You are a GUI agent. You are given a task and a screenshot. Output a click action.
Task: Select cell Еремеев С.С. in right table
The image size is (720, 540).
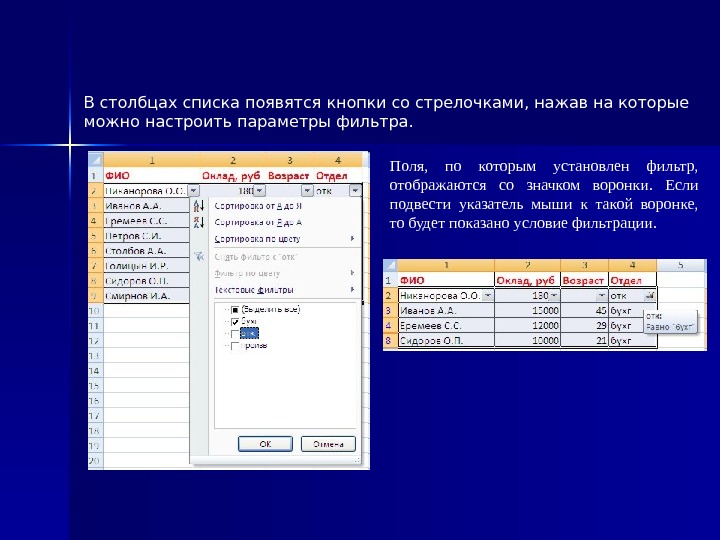(446, 326)
